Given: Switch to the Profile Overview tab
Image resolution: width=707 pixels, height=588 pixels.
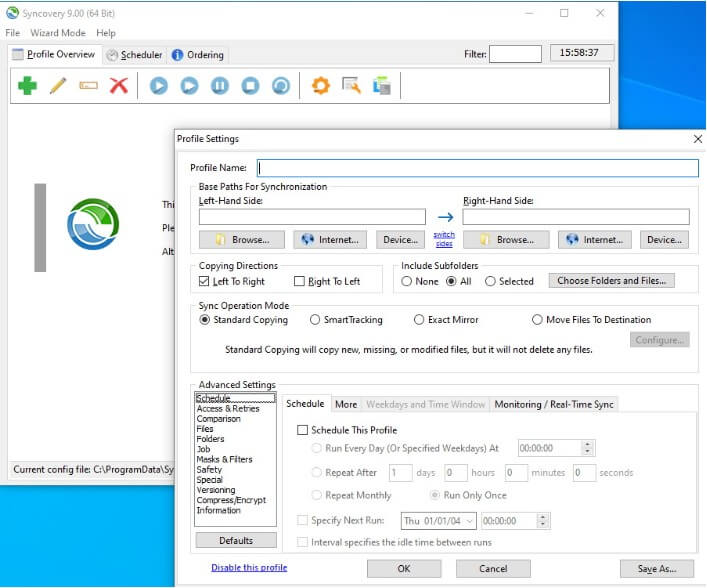Looking at the screenshot, I should coord(54,55).
